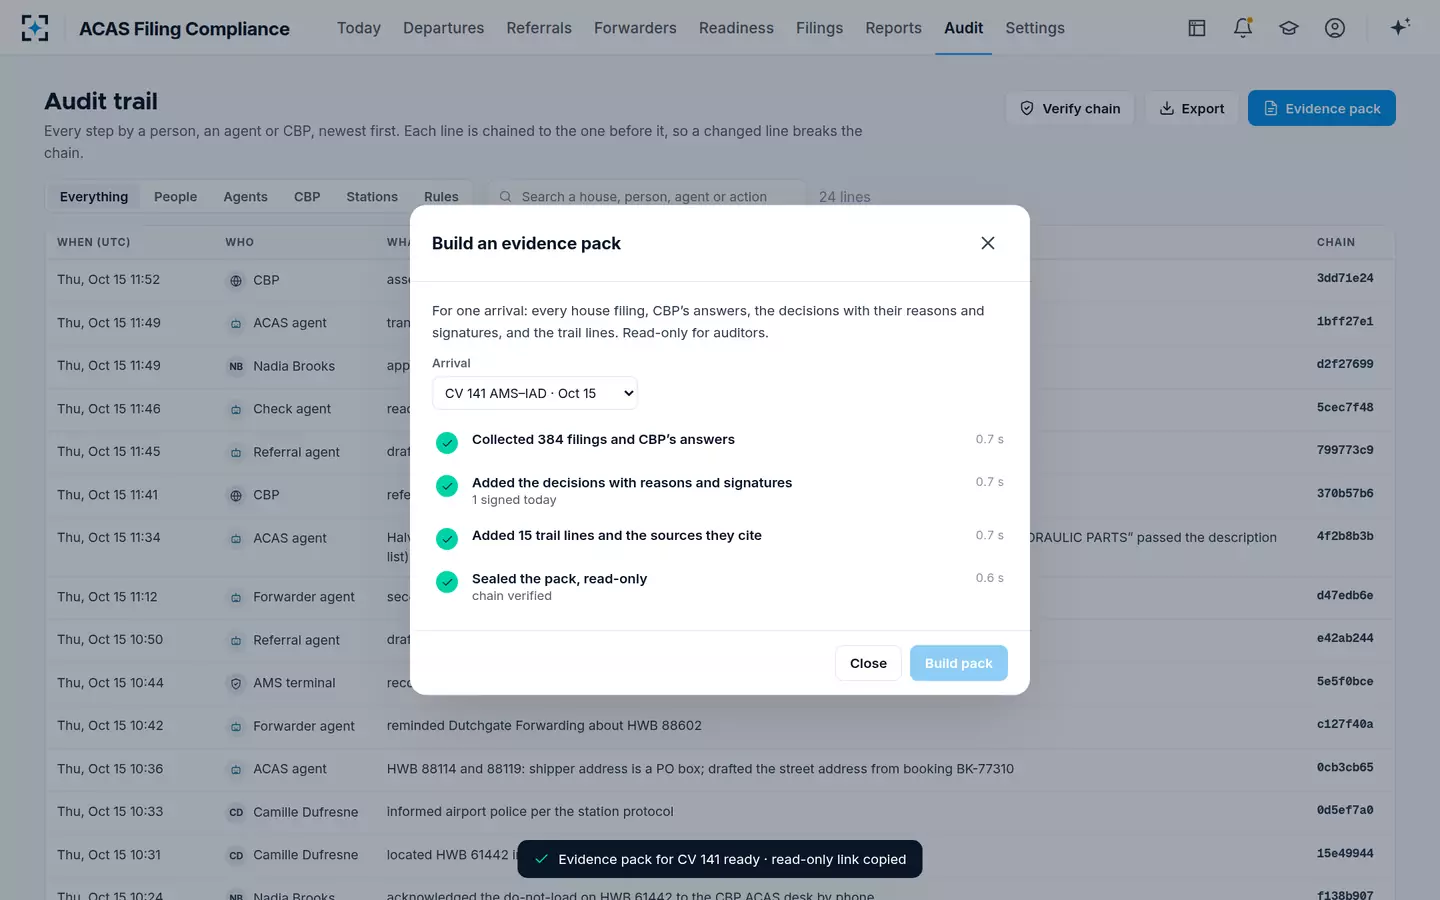Filter audit trail by Agents
Screen dimensions: 1440x900
(245, 197)
